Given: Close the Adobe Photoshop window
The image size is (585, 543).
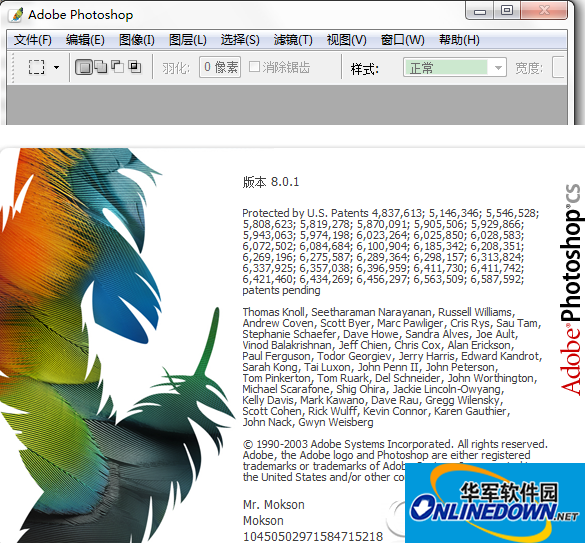Looking at the screenshot, I should (x=544, y=10).
